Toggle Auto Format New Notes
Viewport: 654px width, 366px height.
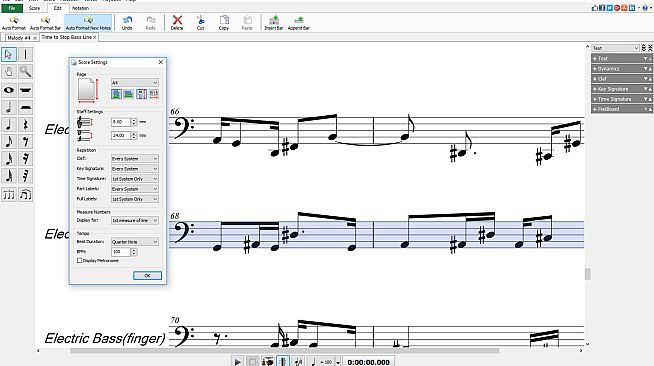[x=88, y=23]
